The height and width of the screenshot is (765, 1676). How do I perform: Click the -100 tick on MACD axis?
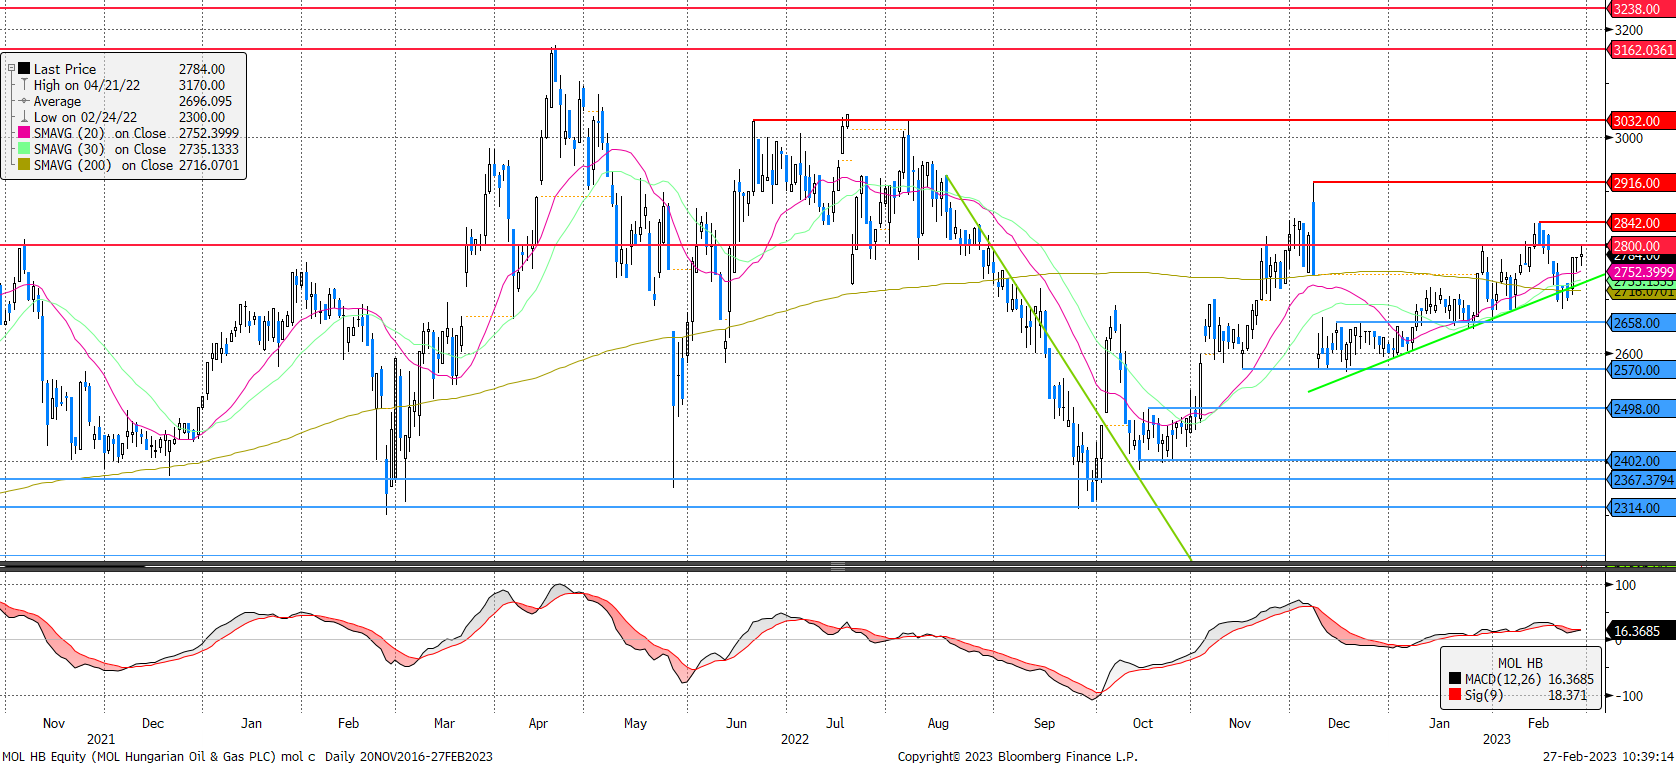click(x=1628, y=696)
